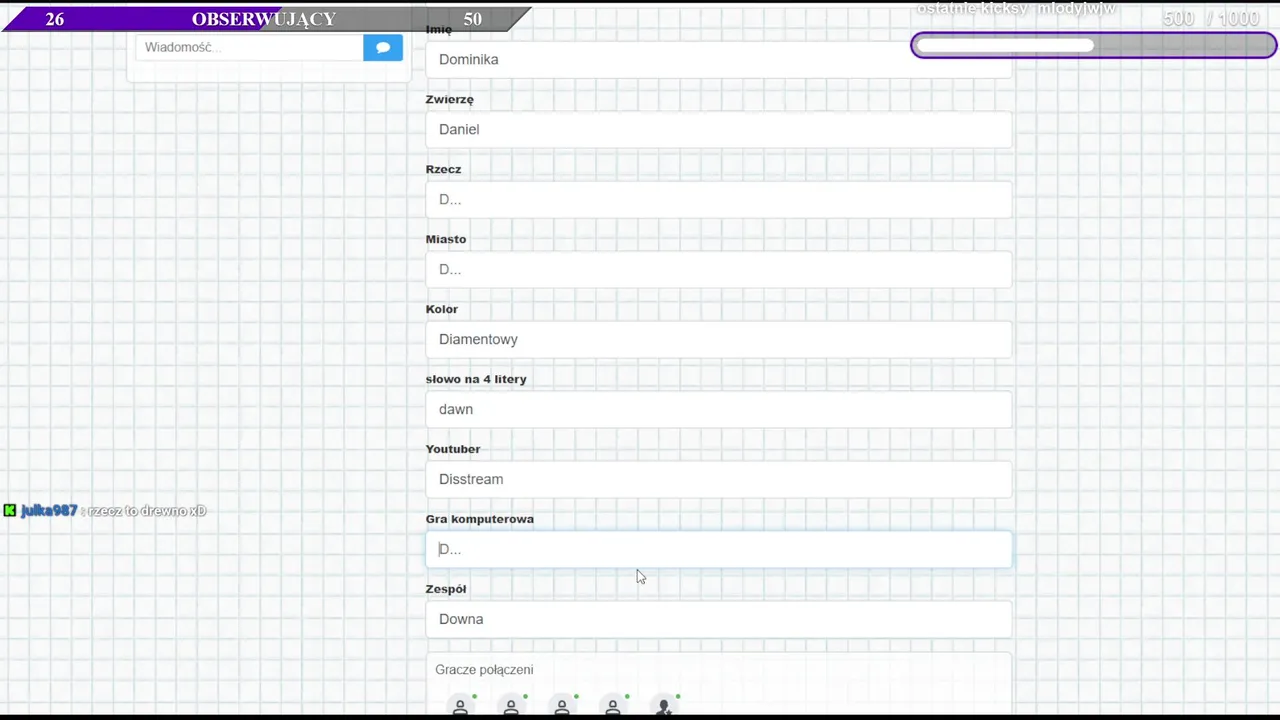Click the 'Rzecz' field label

[x=444, y=169]
